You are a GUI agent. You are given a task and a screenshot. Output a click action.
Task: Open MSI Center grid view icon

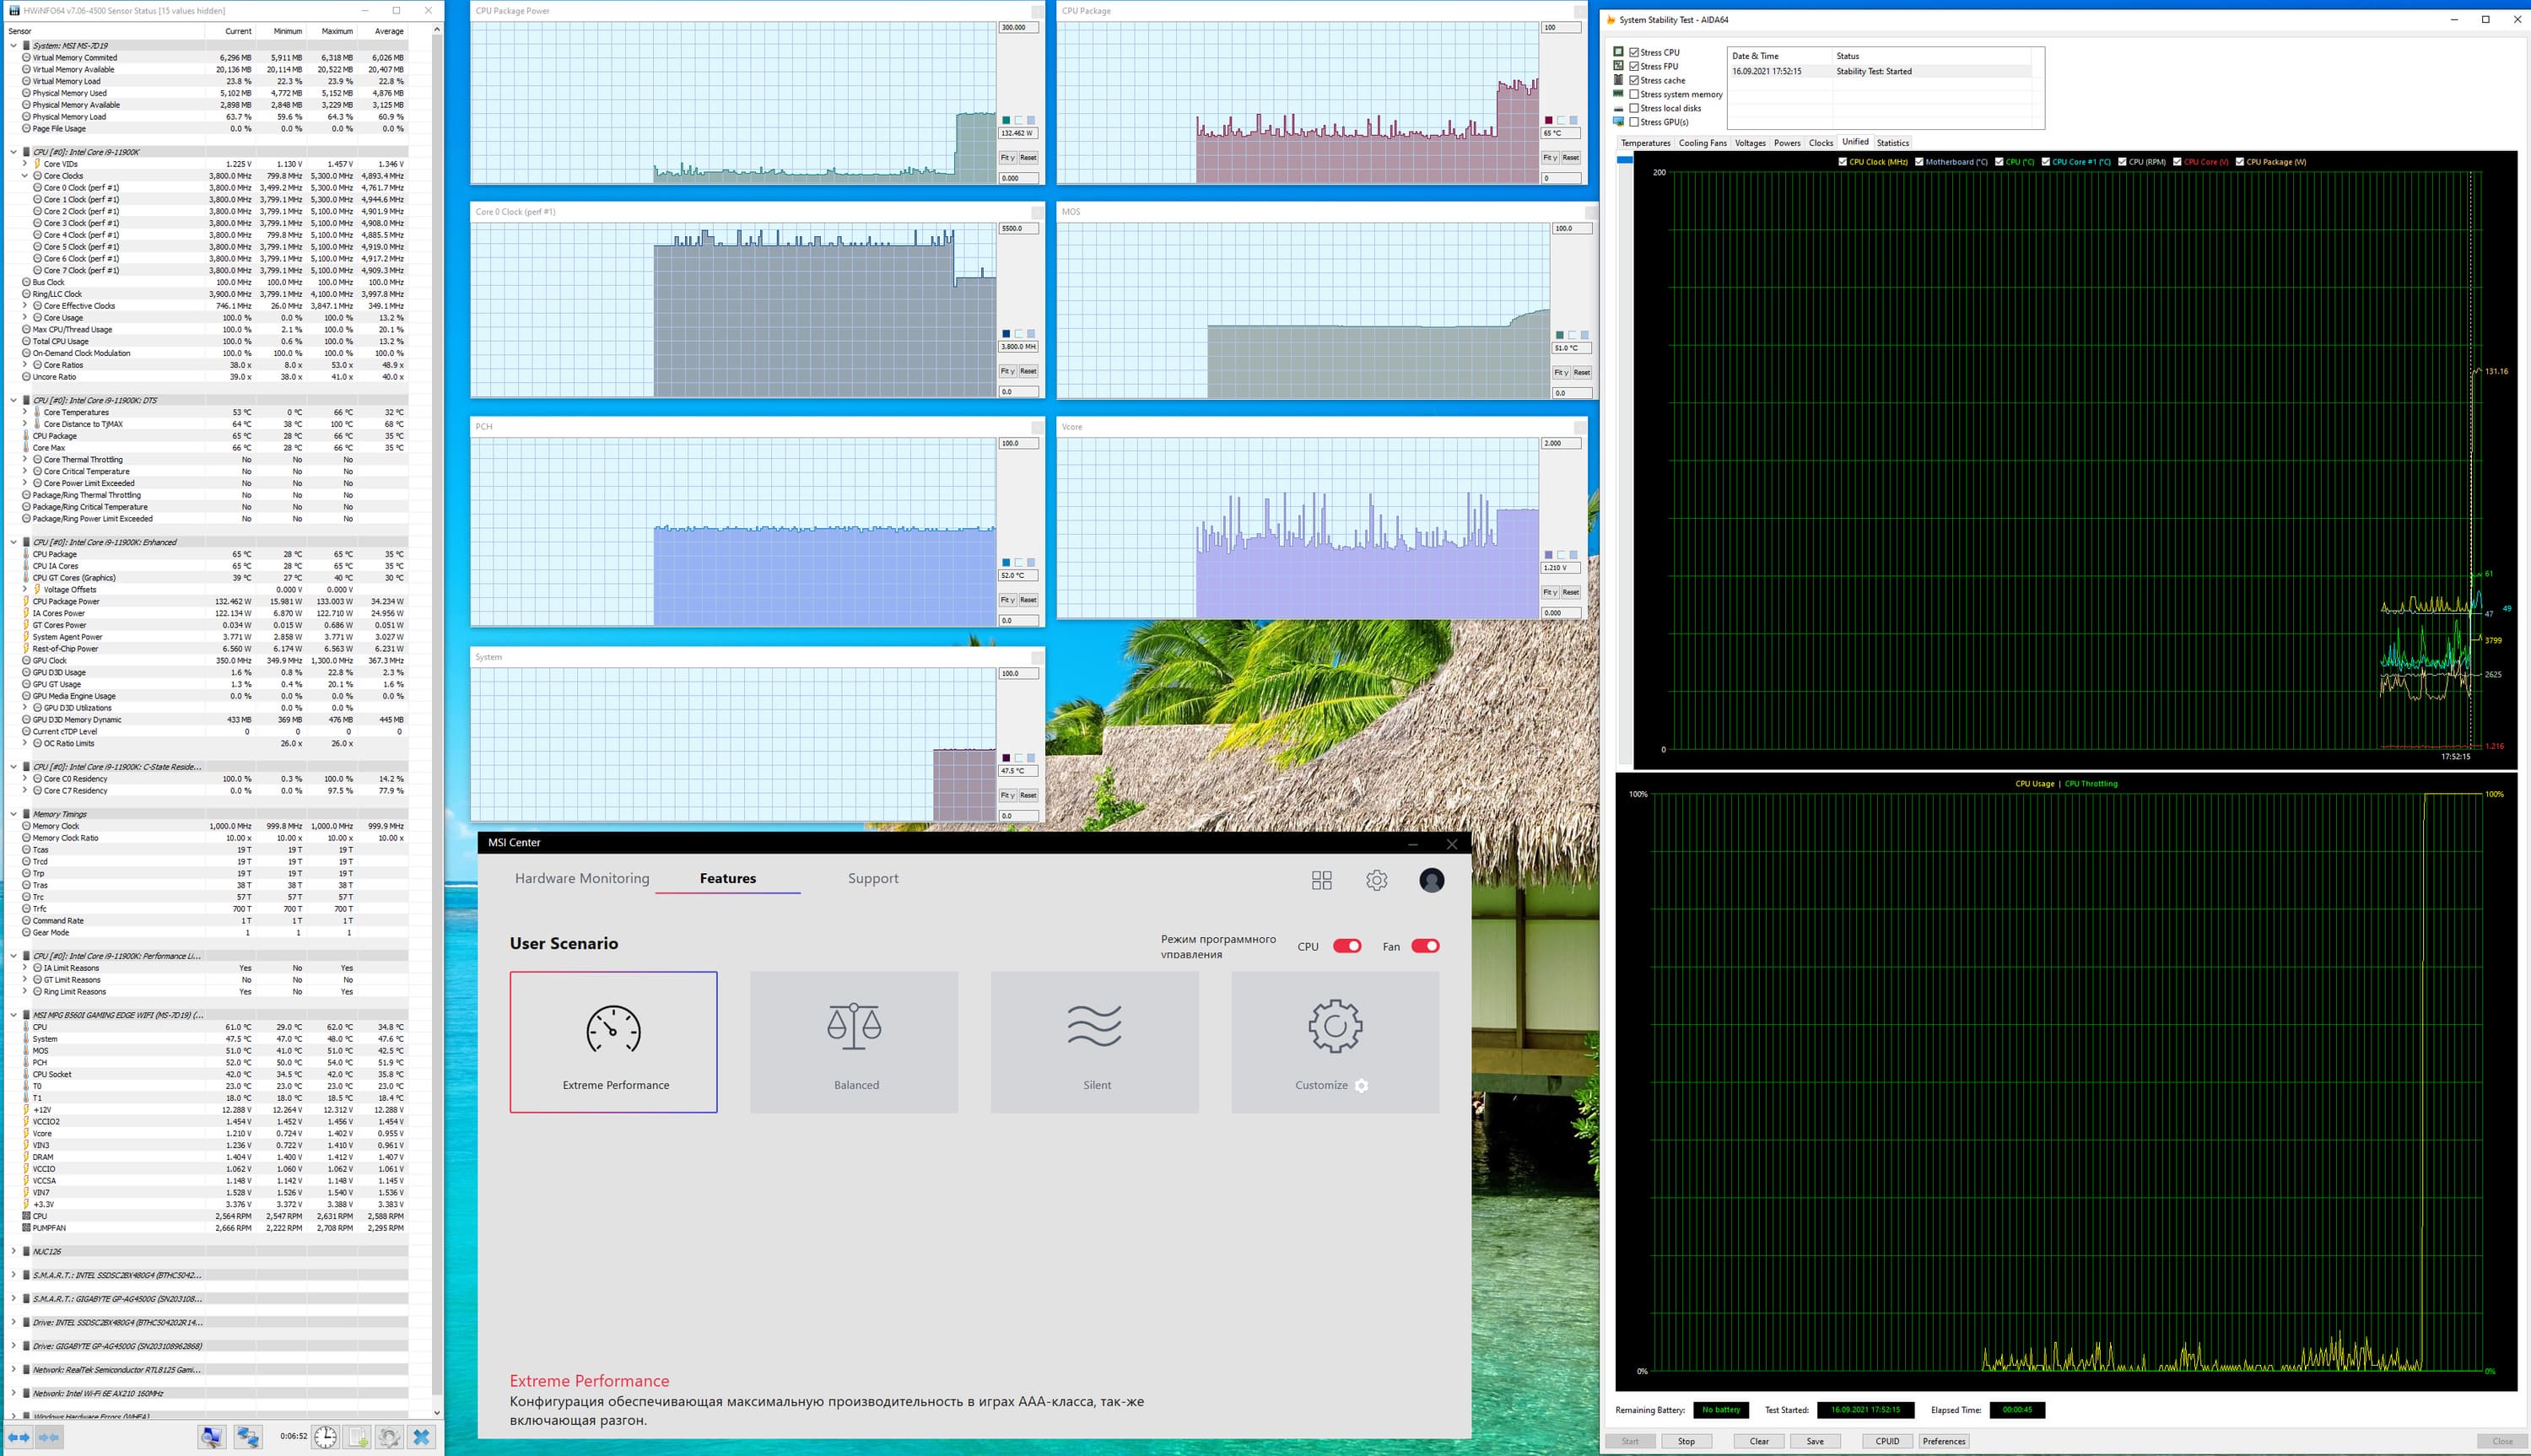coord(1321,880)
